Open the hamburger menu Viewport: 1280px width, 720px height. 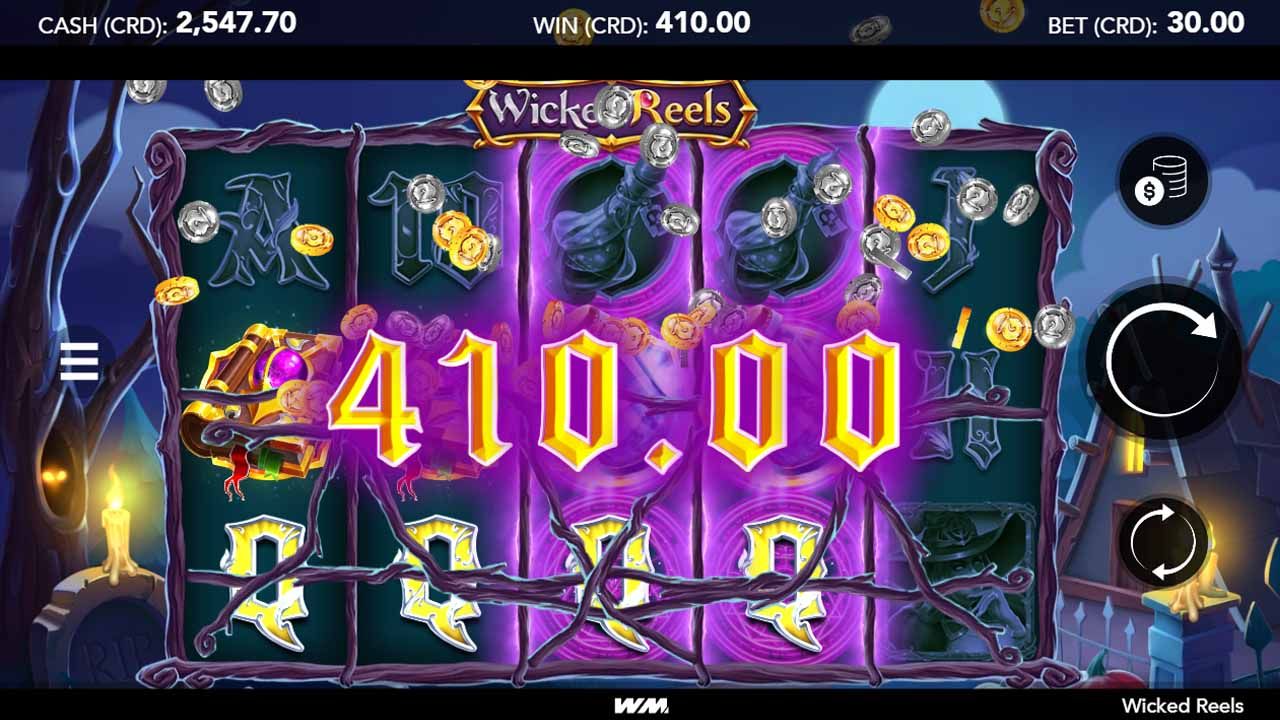coord(79,361)
